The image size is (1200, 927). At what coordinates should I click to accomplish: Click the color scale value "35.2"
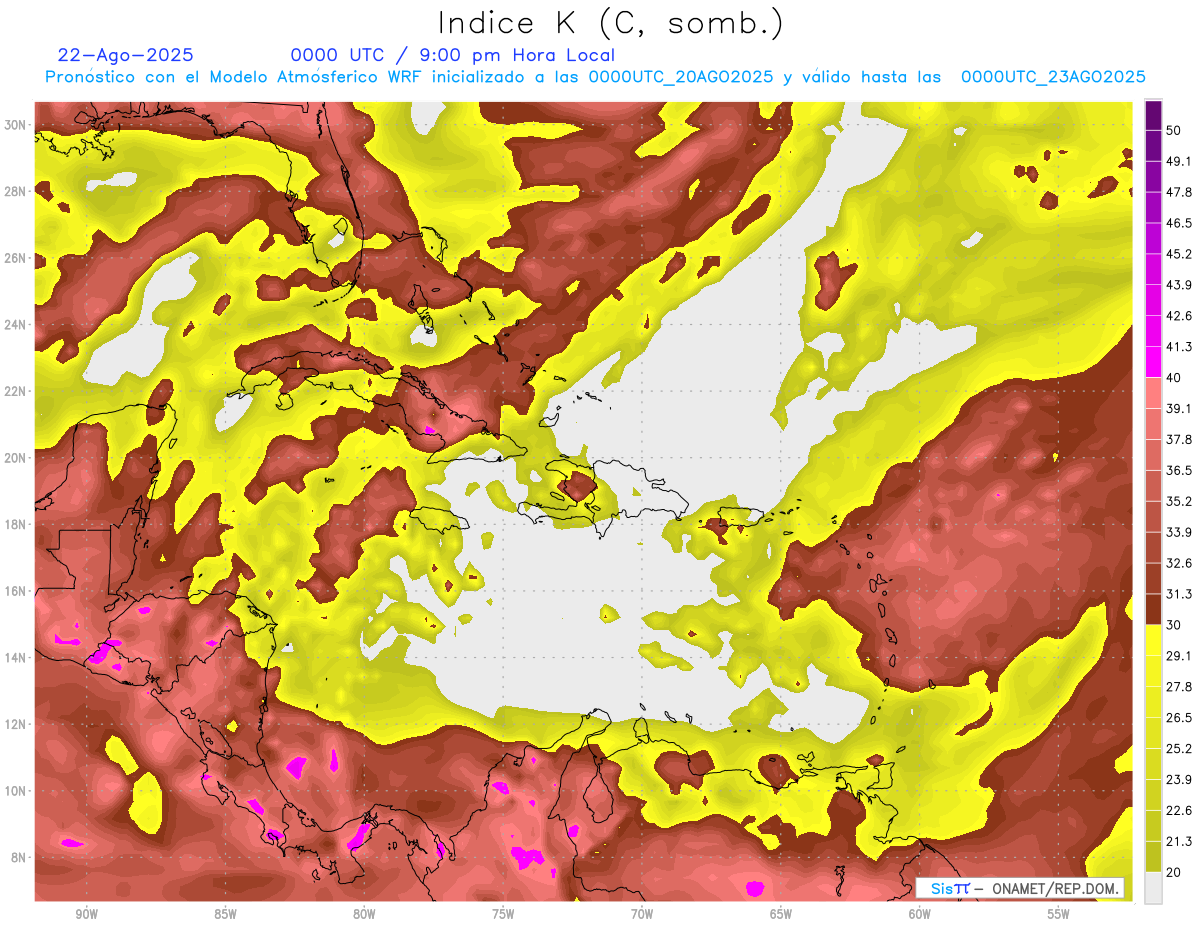(x=1180, y=501)
